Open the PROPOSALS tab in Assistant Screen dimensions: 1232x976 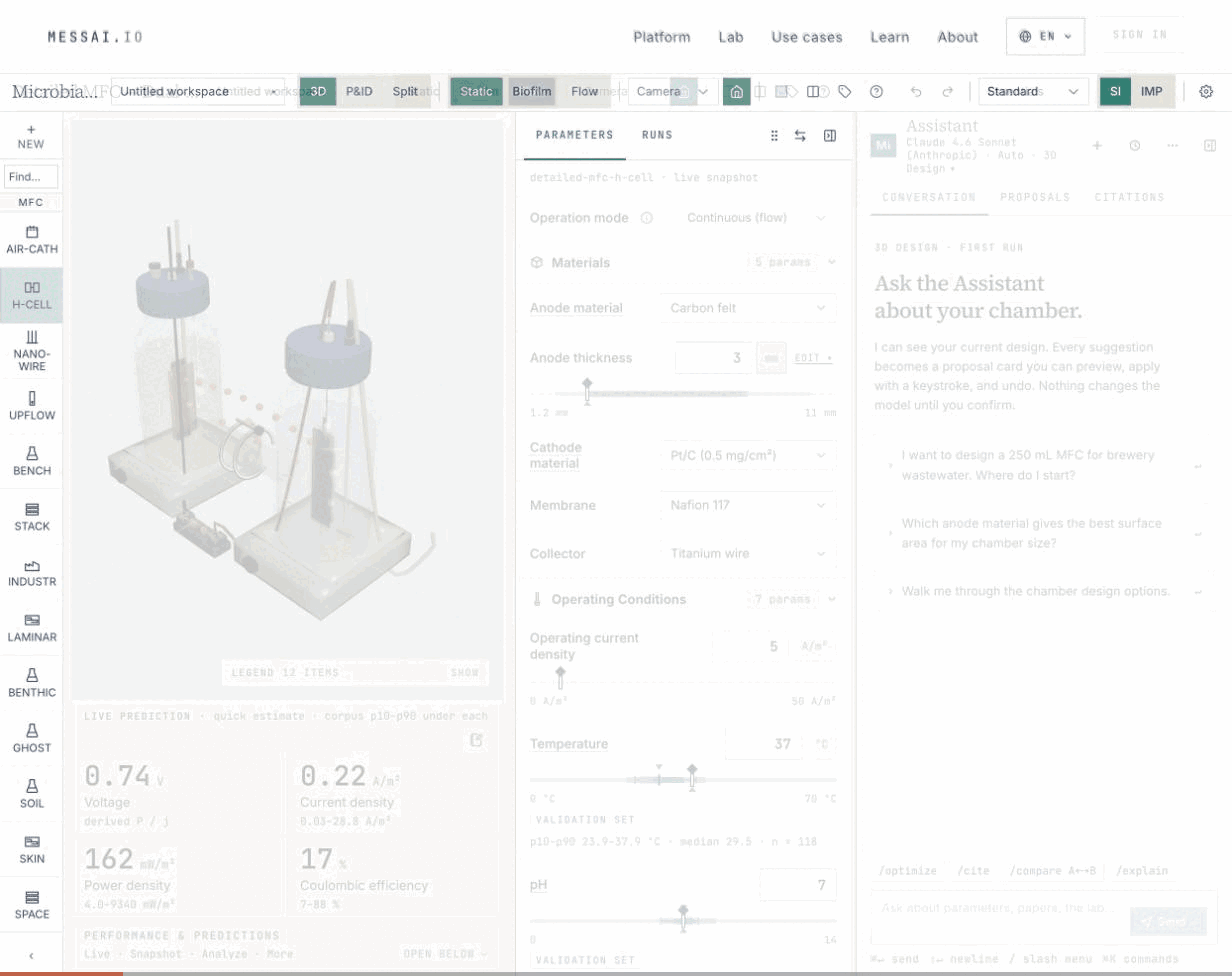point(1035,197)
